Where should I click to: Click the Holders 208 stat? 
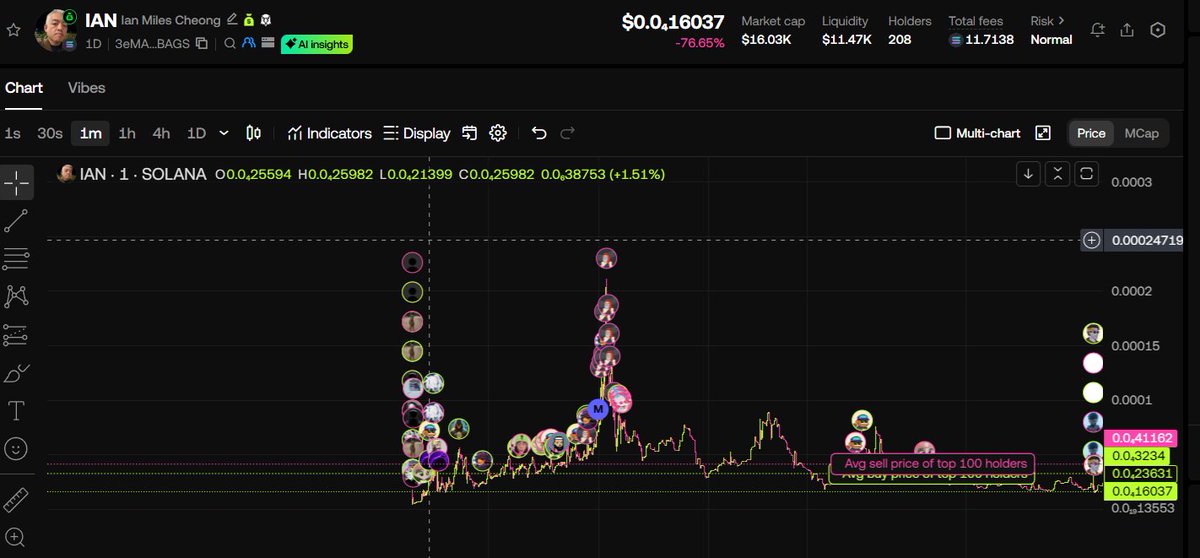(909, 30)
